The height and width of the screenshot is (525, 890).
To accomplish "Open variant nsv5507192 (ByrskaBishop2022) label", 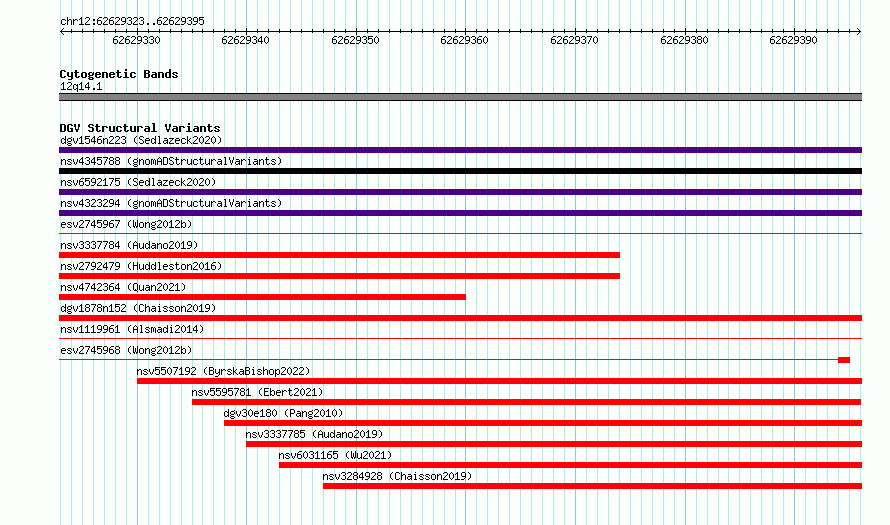I will coord(223,371).
